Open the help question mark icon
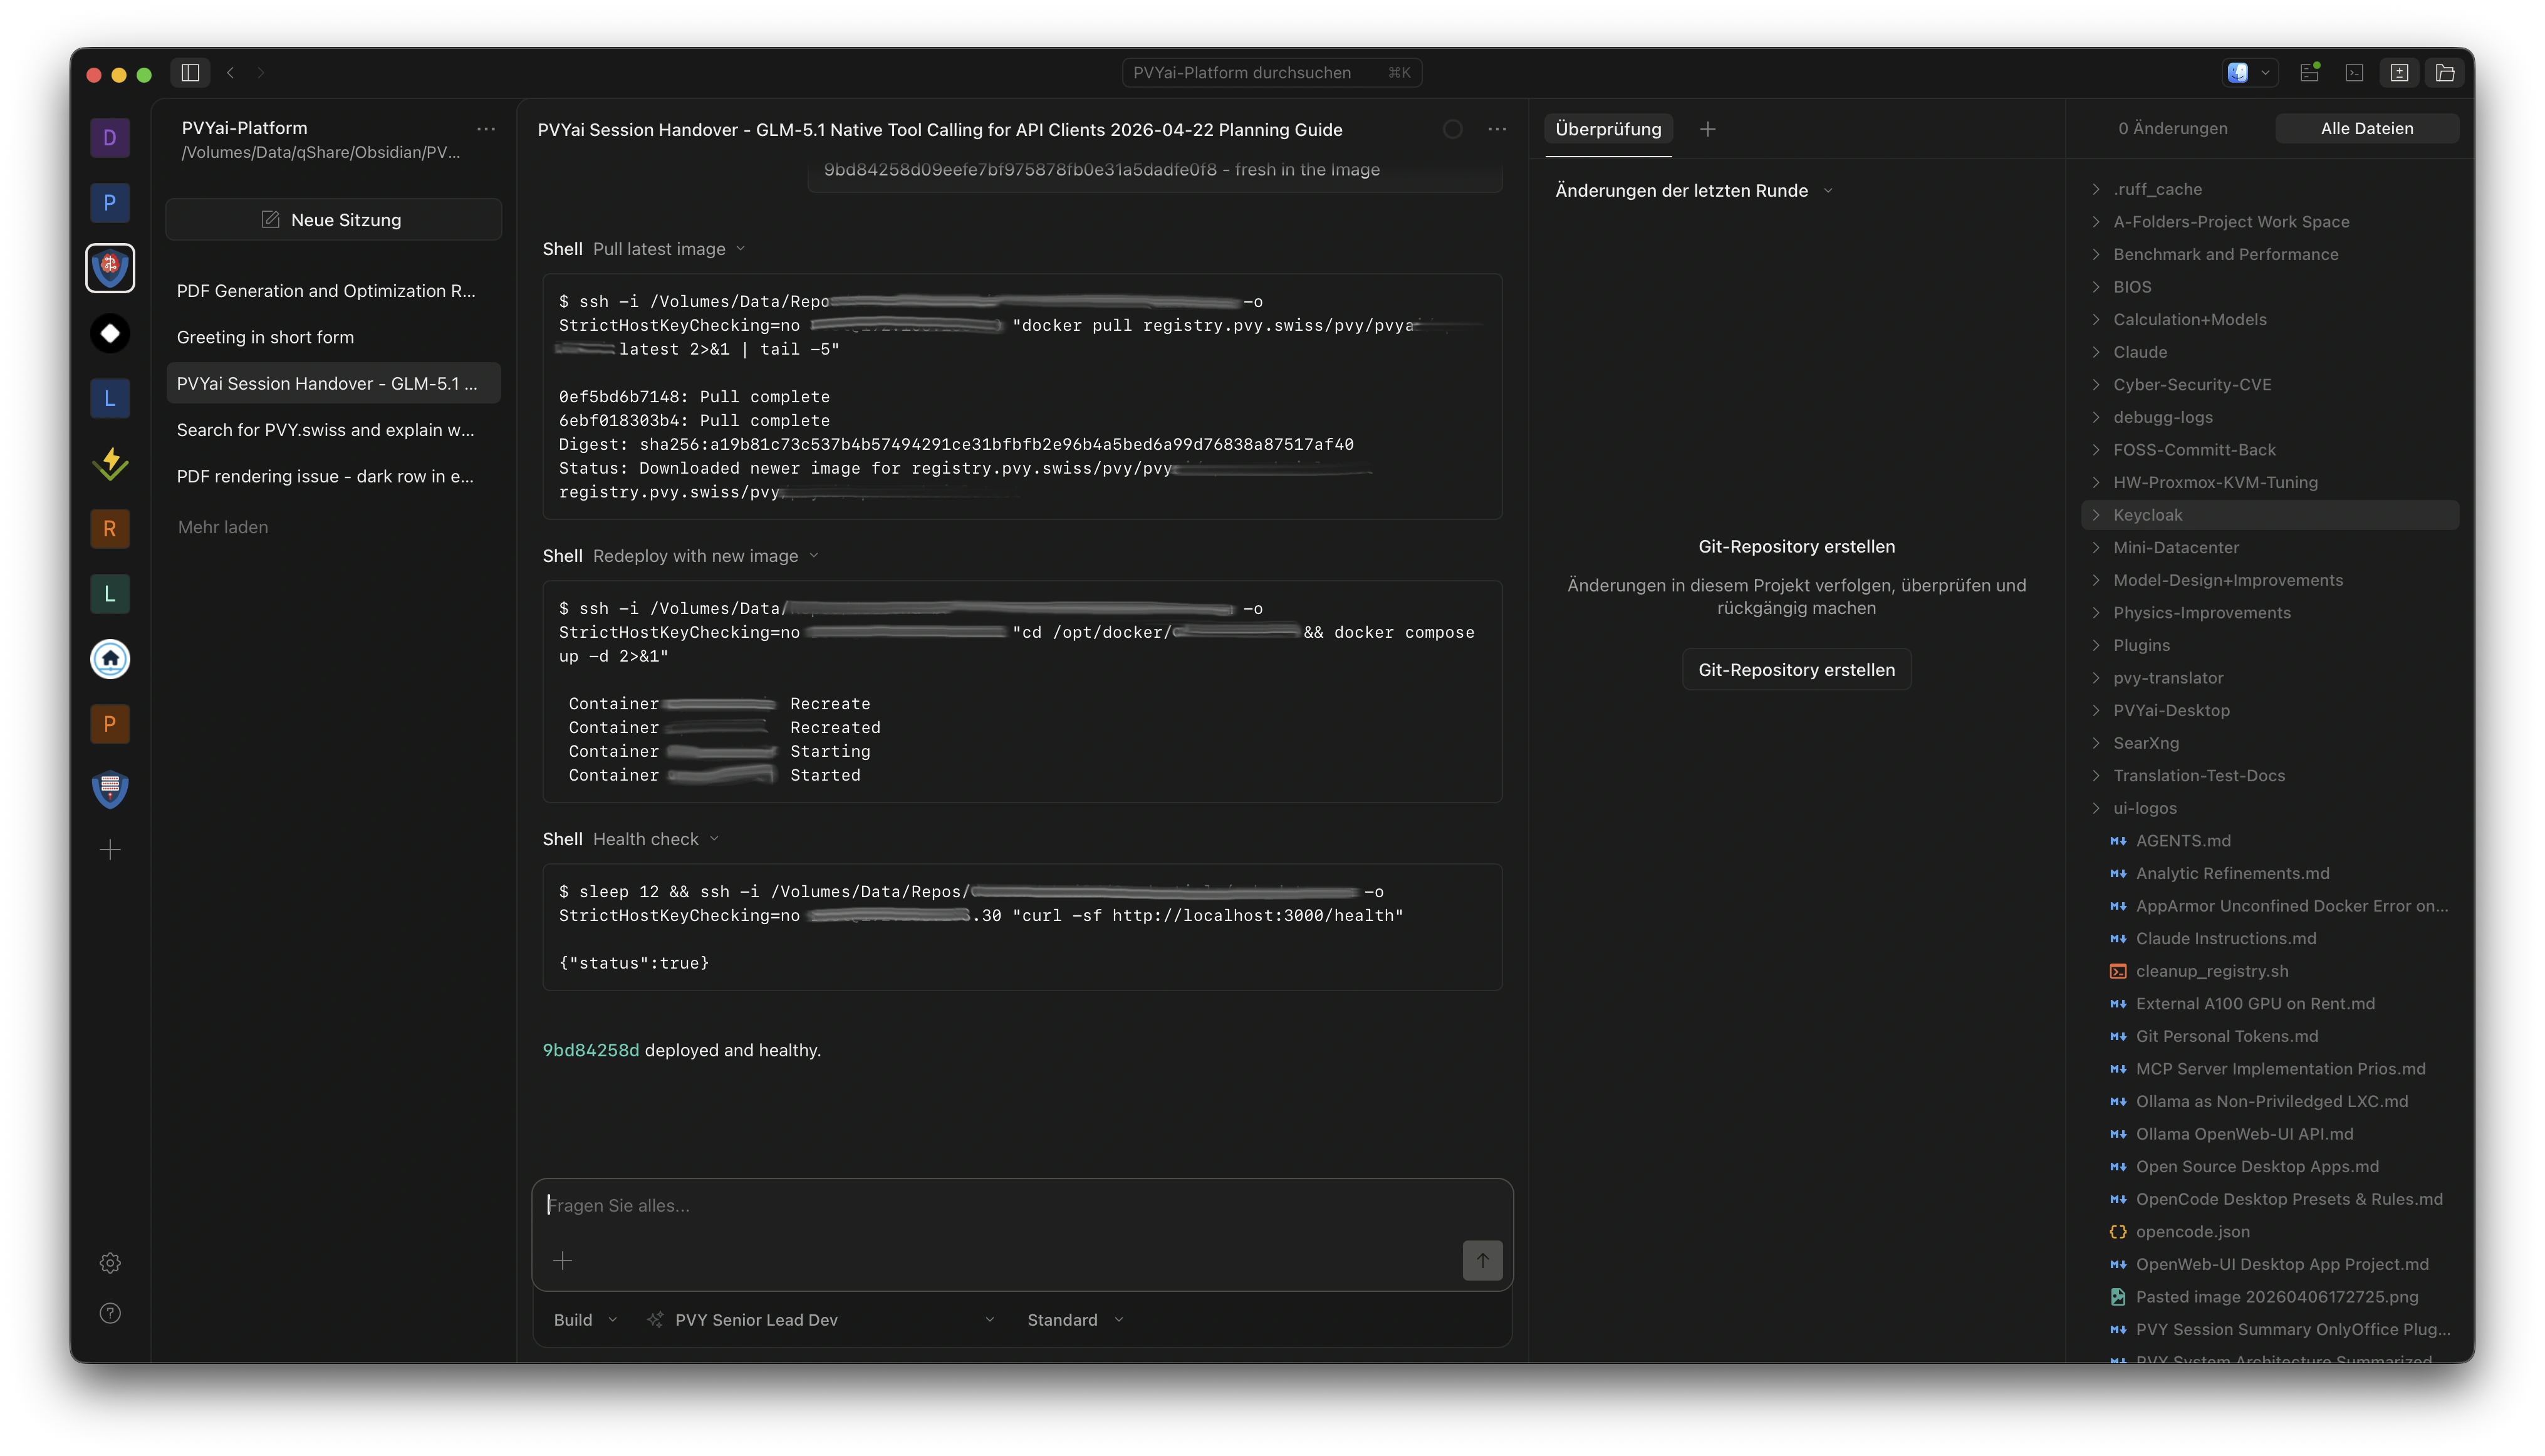 [110, 1313]
